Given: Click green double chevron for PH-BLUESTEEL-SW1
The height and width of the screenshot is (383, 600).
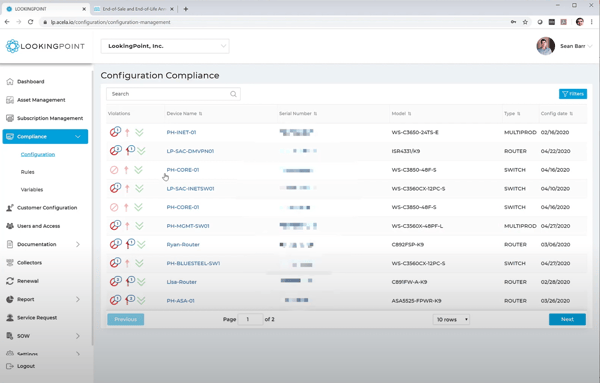Looking at the screenshot, I should coord(139,263).
